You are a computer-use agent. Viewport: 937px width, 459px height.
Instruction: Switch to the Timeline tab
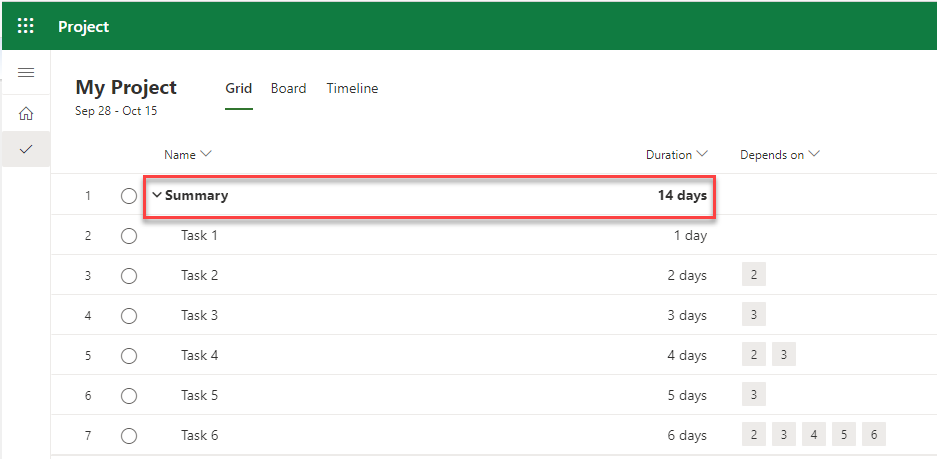click(352, 89)
